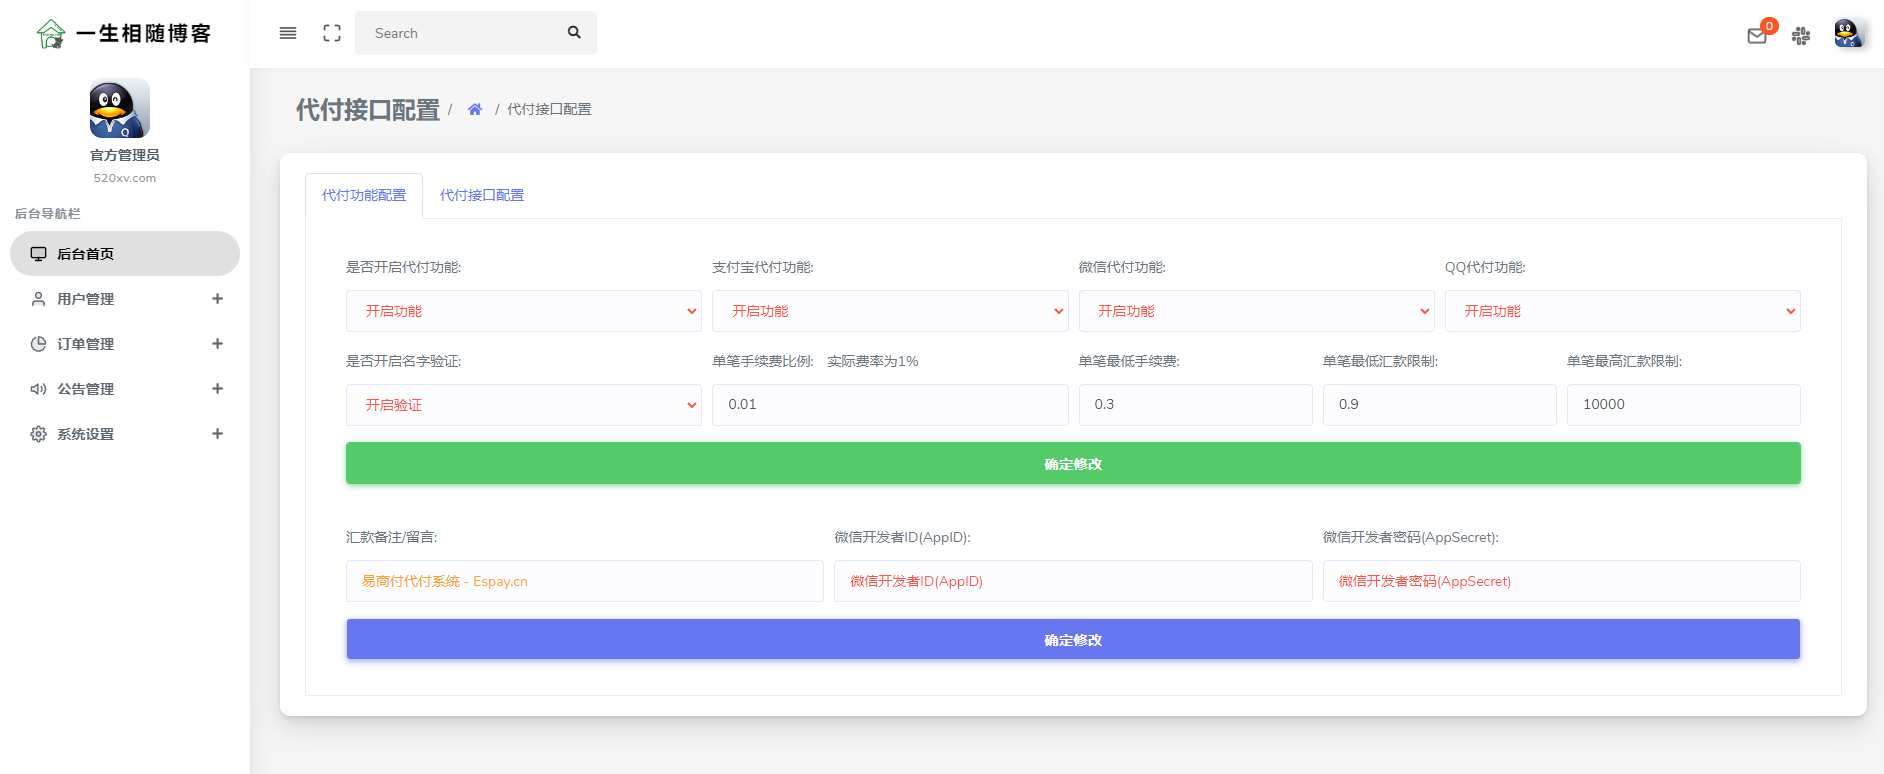Screen dimensions: 1884x774
Task: Click the monitor icon for 后台首页
Action: point(38,254)
